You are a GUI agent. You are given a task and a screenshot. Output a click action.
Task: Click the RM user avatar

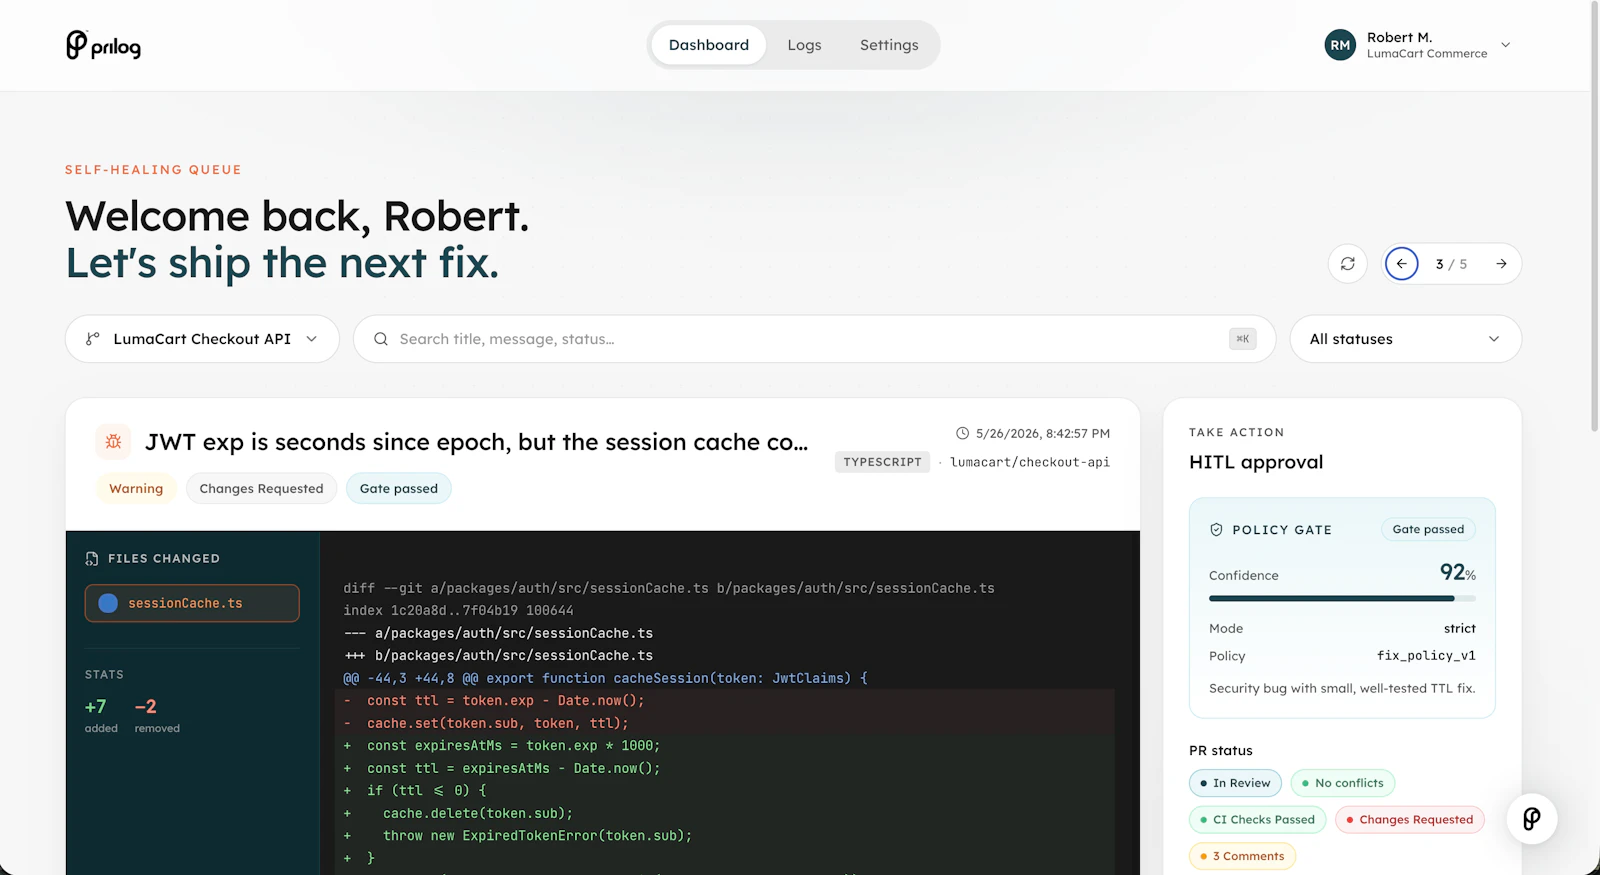(1340, 45)
